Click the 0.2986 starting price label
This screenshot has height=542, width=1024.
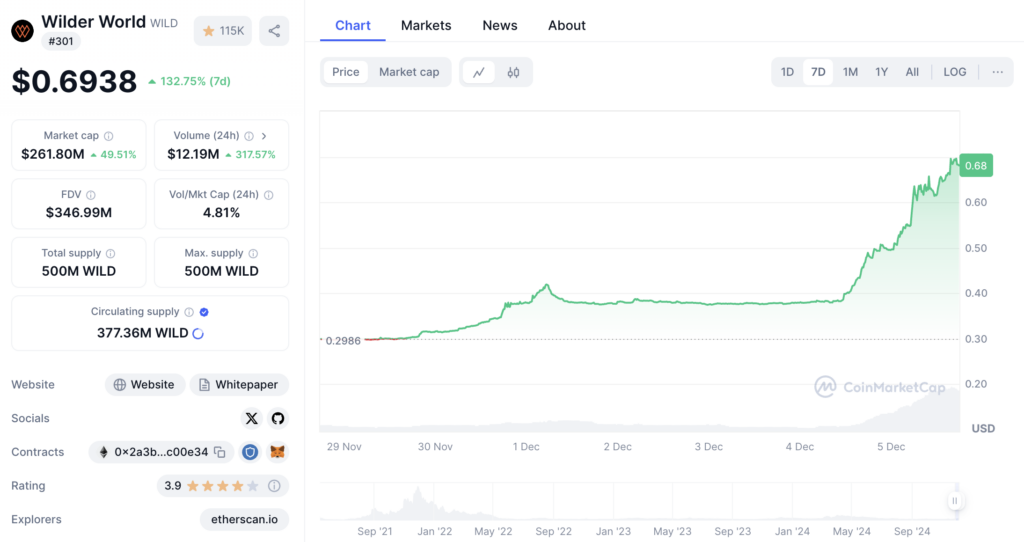pos(343,341)
